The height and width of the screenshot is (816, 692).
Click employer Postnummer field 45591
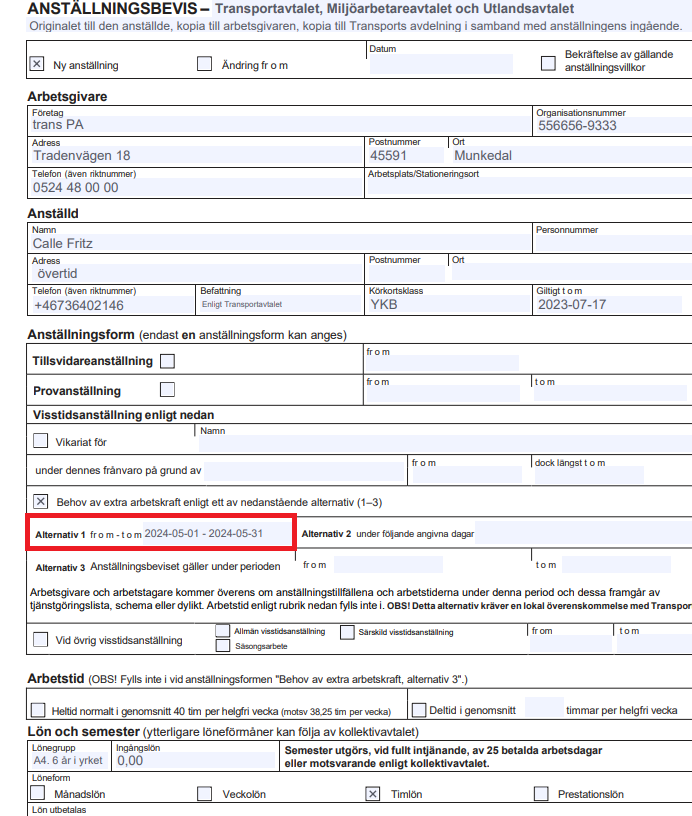(406, 156)
